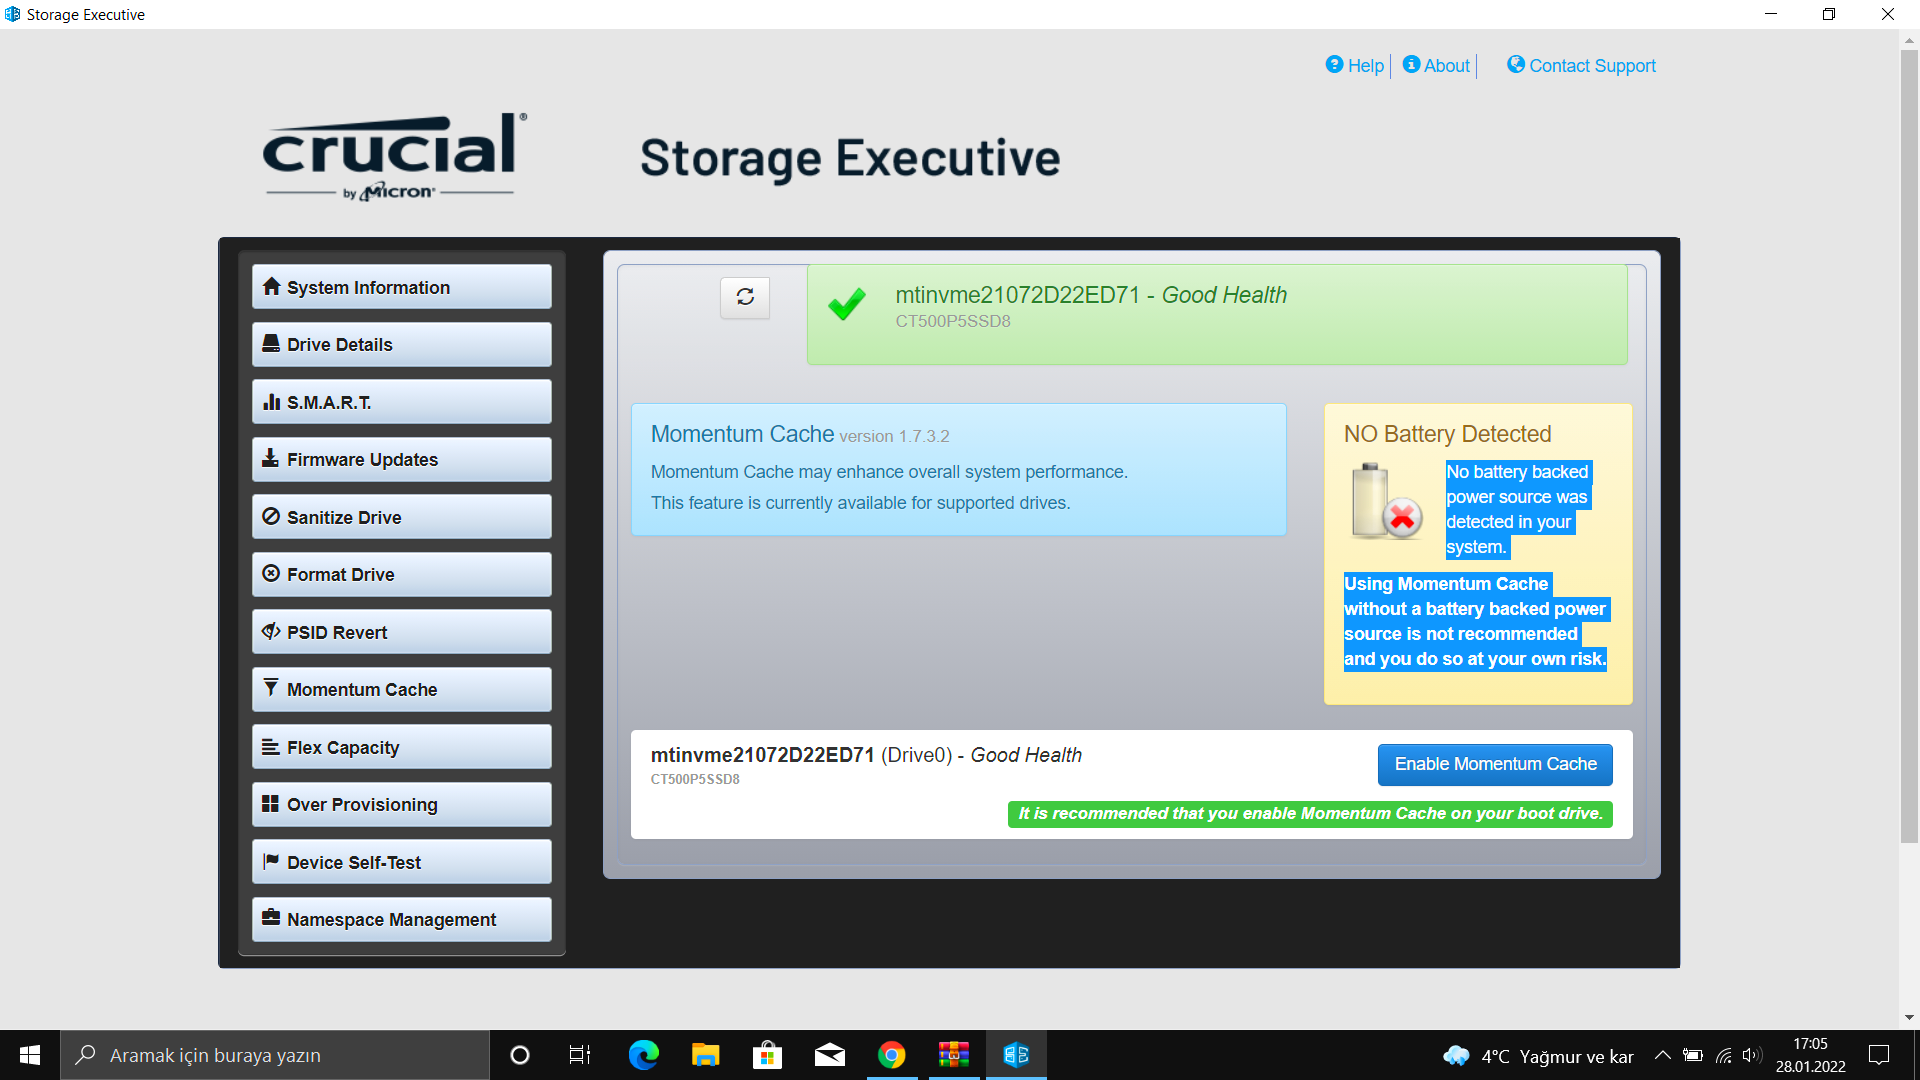Open Flex Capacity settings
The height and width of the screenshot is (1080, 1920).
click(401, 747)
